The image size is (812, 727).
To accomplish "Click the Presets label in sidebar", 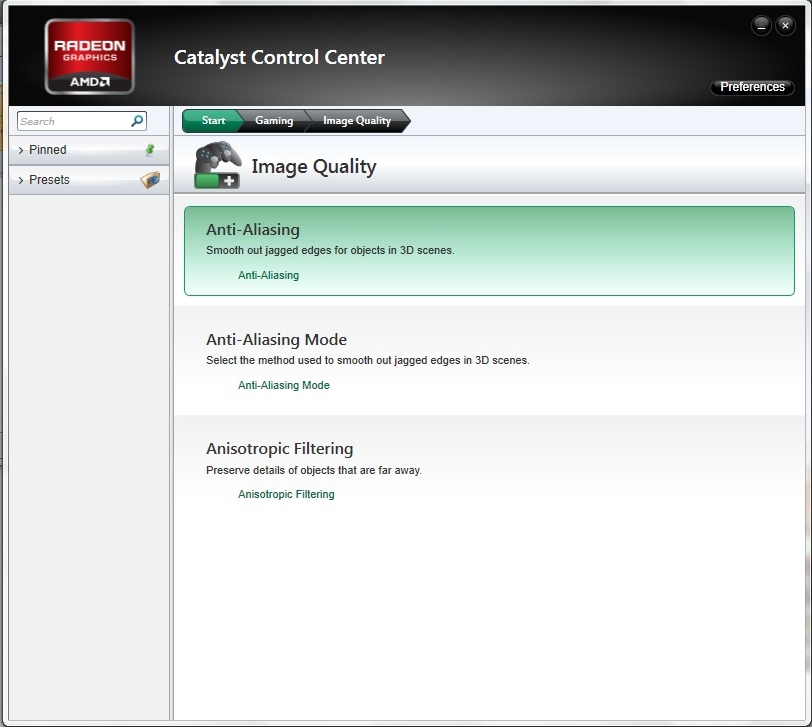I will click(x=49, y=180).
